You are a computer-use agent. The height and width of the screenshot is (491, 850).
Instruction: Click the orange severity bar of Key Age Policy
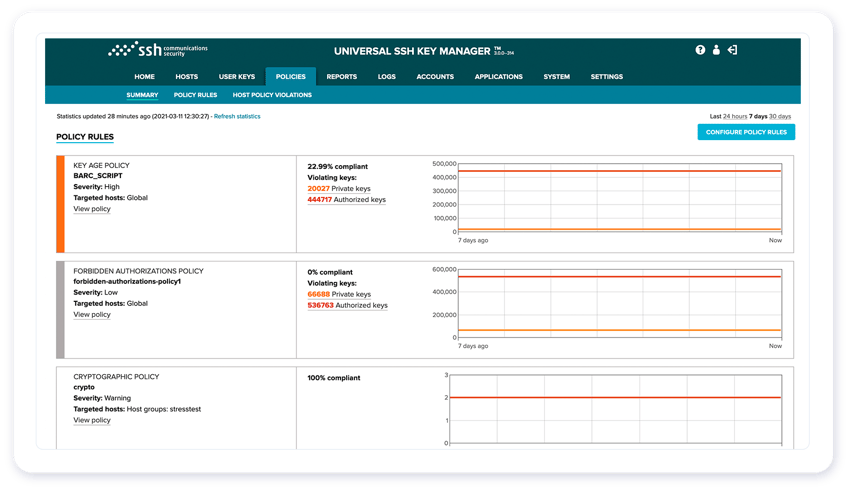(61, 204)
